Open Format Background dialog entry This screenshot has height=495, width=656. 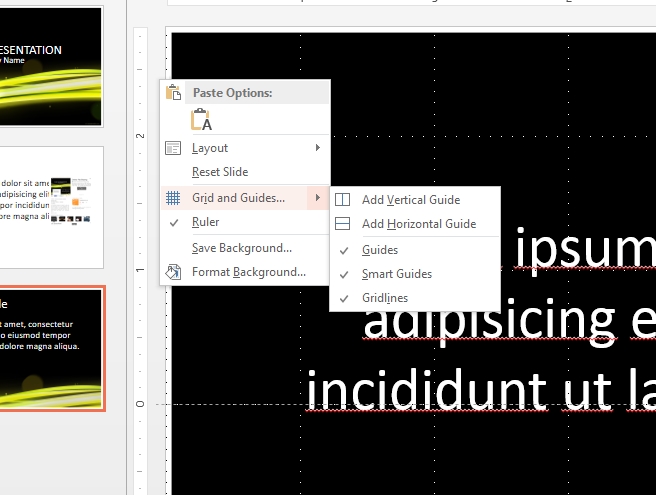249,272
